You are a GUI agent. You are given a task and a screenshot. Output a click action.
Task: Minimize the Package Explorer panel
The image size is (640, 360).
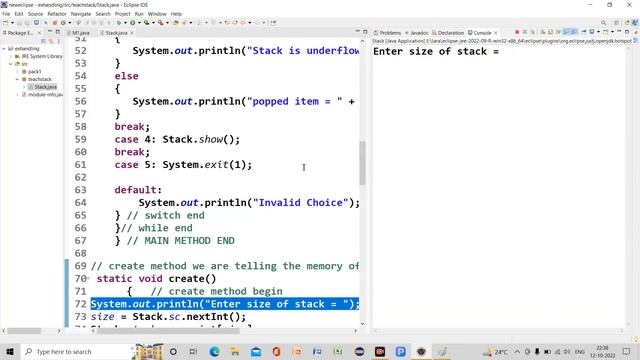50,31
